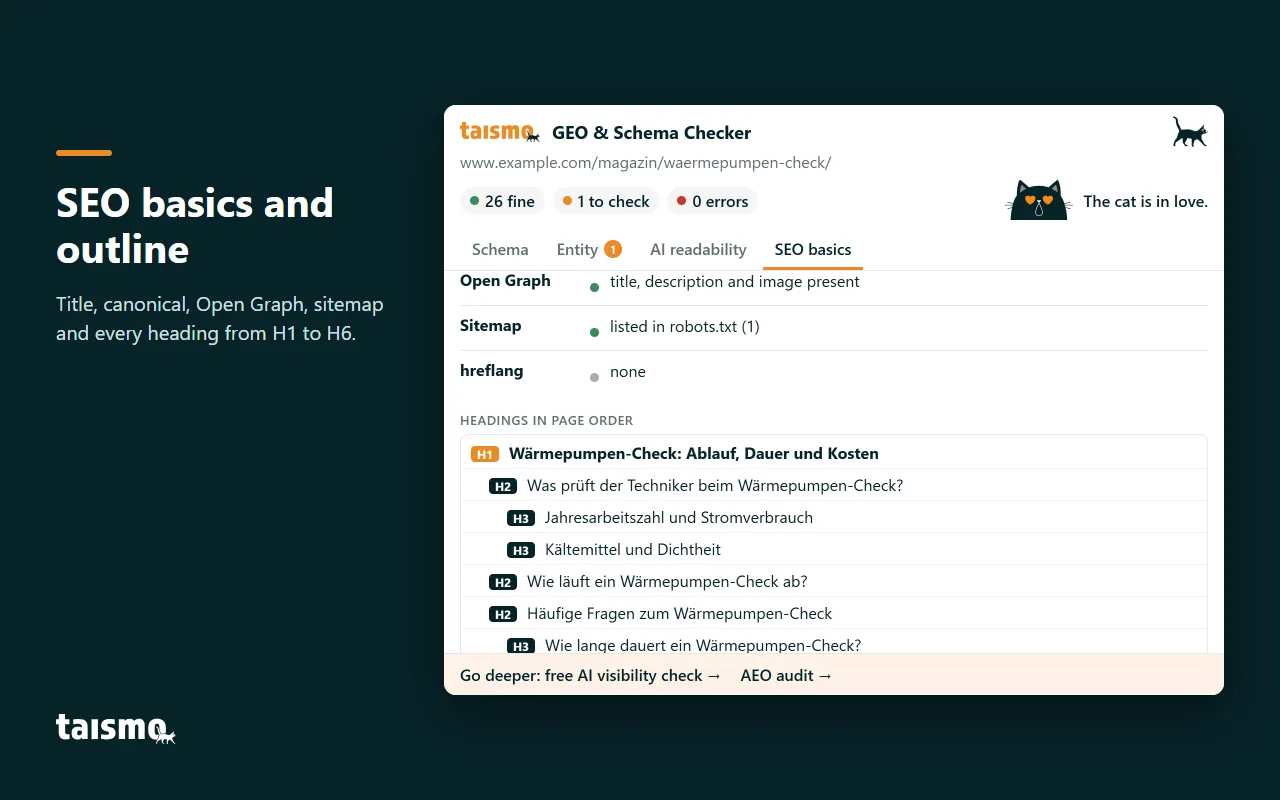Open the AEO audit link

[x=786, y=676]
